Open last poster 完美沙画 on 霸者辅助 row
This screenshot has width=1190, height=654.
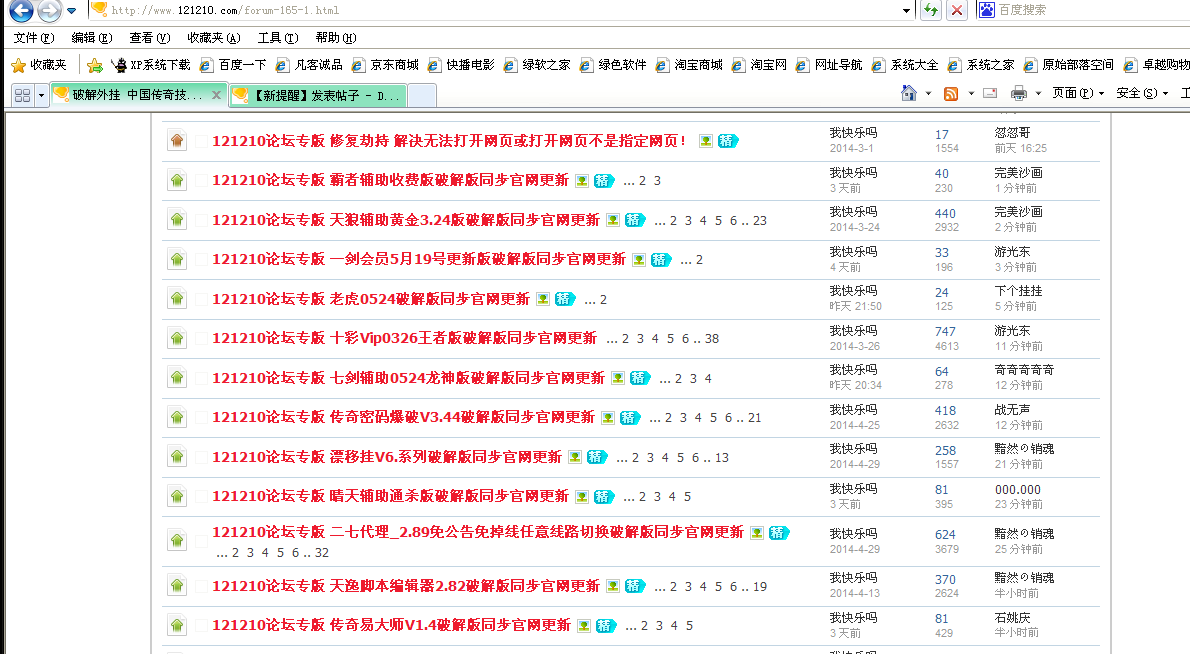[1018, 173]
